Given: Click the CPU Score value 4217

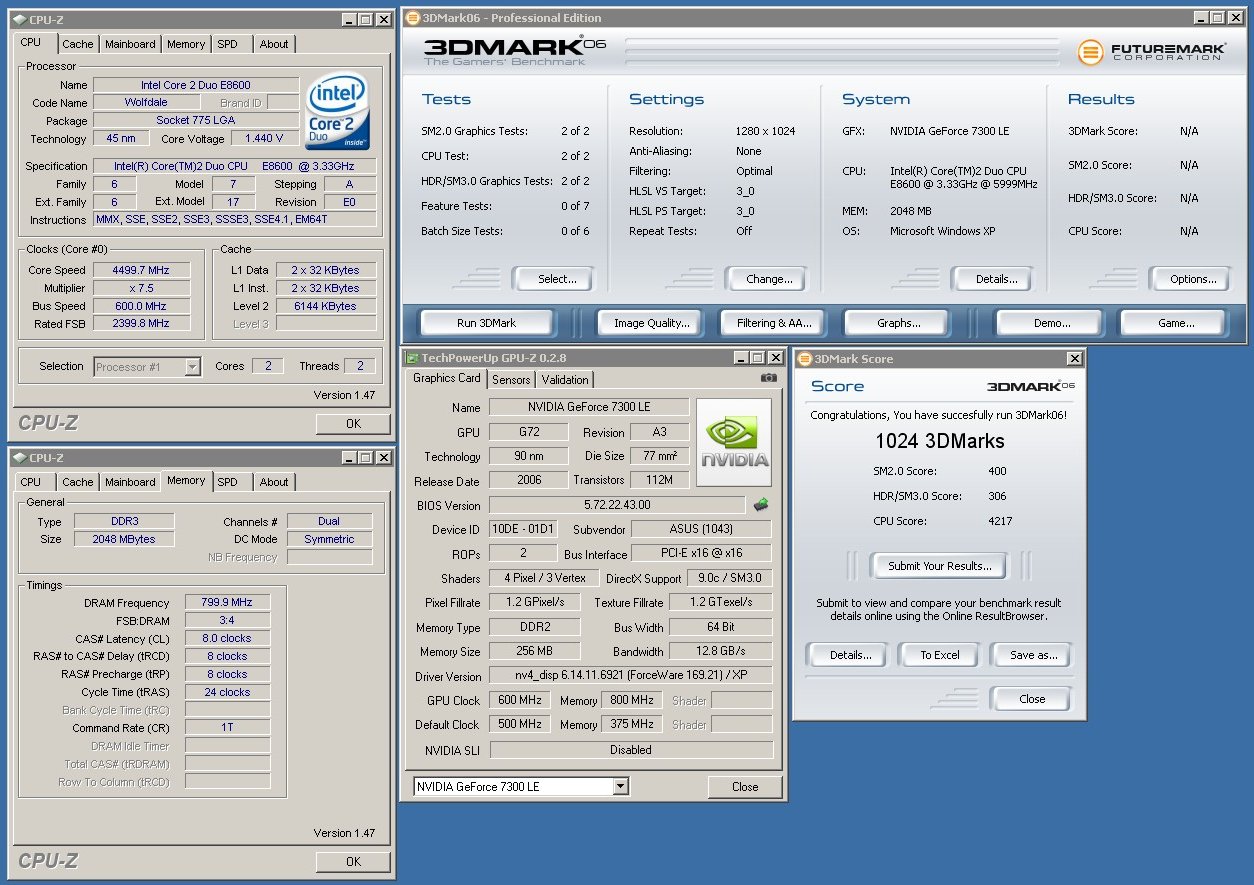Looking at the screenshot, I should [x=999, y=521].
